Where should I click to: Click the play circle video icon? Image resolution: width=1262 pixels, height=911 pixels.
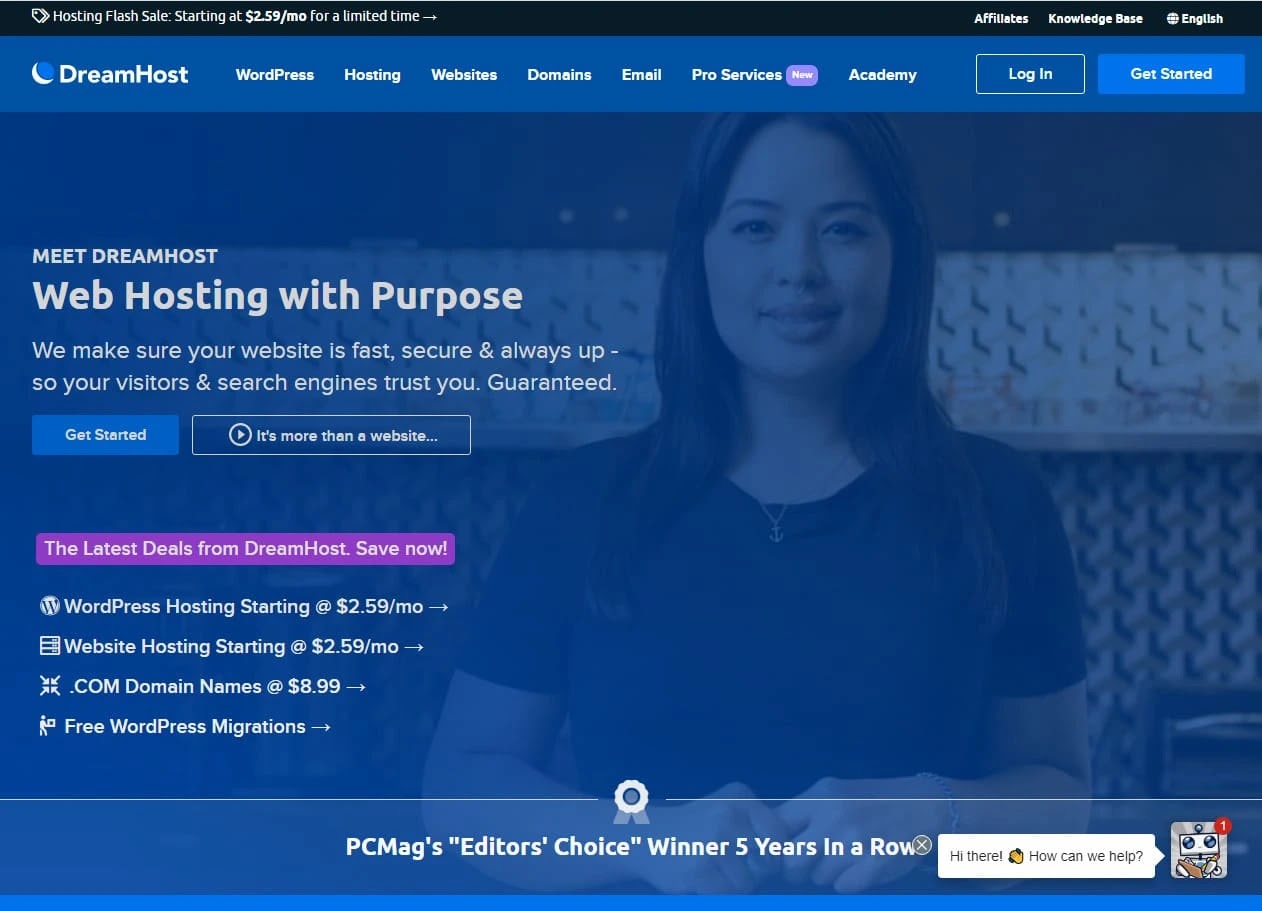pyautogui.click(x=240, y=435)
